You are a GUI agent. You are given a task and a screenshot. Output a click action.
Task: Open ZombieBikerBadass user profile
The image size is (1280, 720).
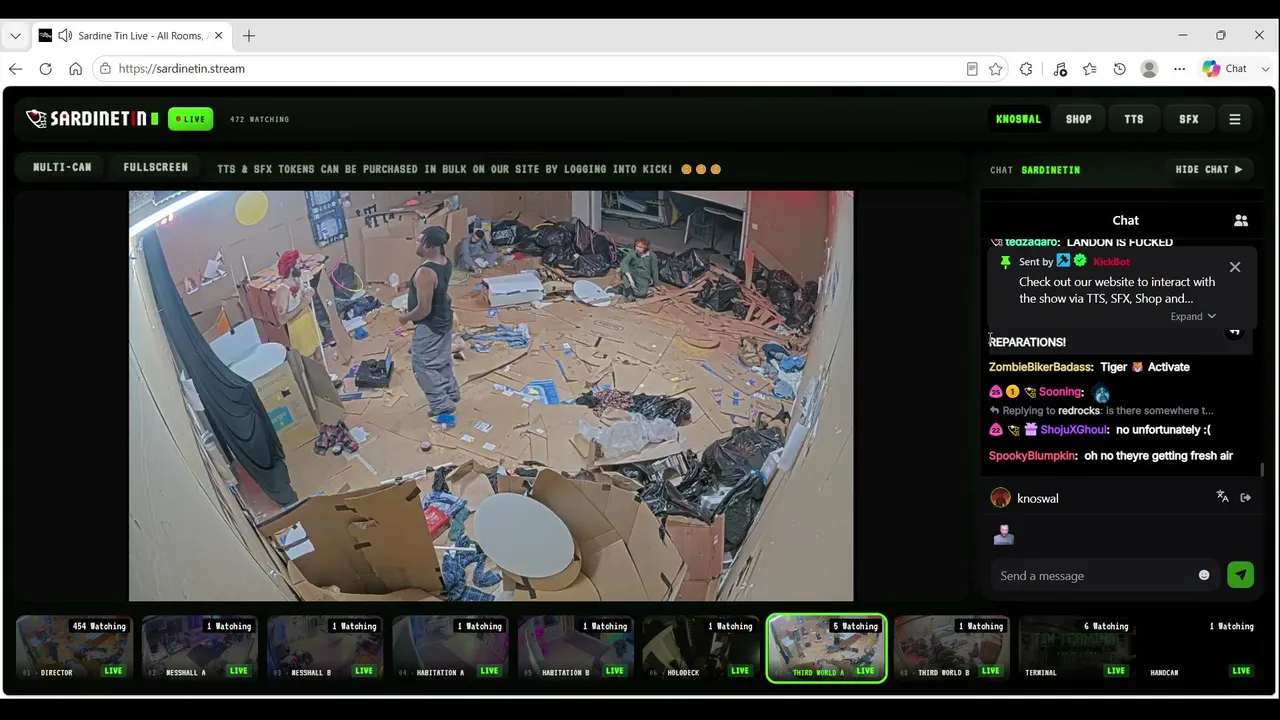pos(1040,367)
